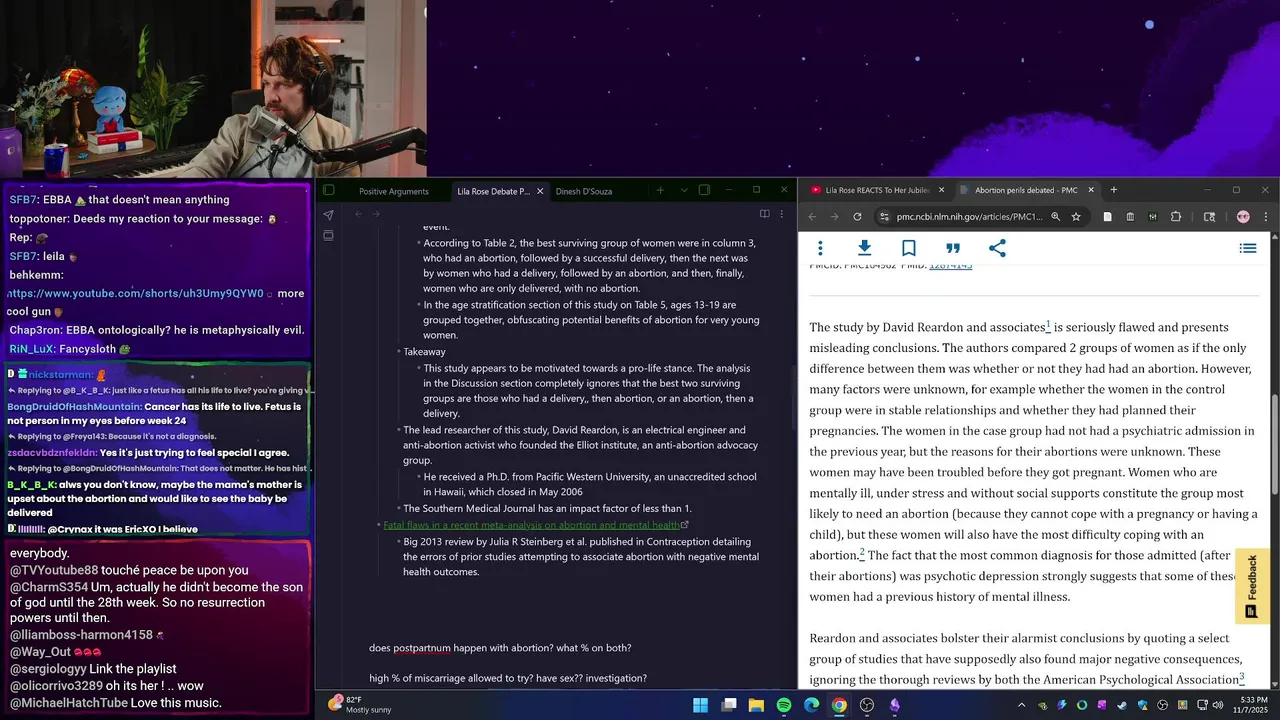Open Obsidian note more options menu
The width and height of the screenshot is (1280, 720).
(782, 213)
